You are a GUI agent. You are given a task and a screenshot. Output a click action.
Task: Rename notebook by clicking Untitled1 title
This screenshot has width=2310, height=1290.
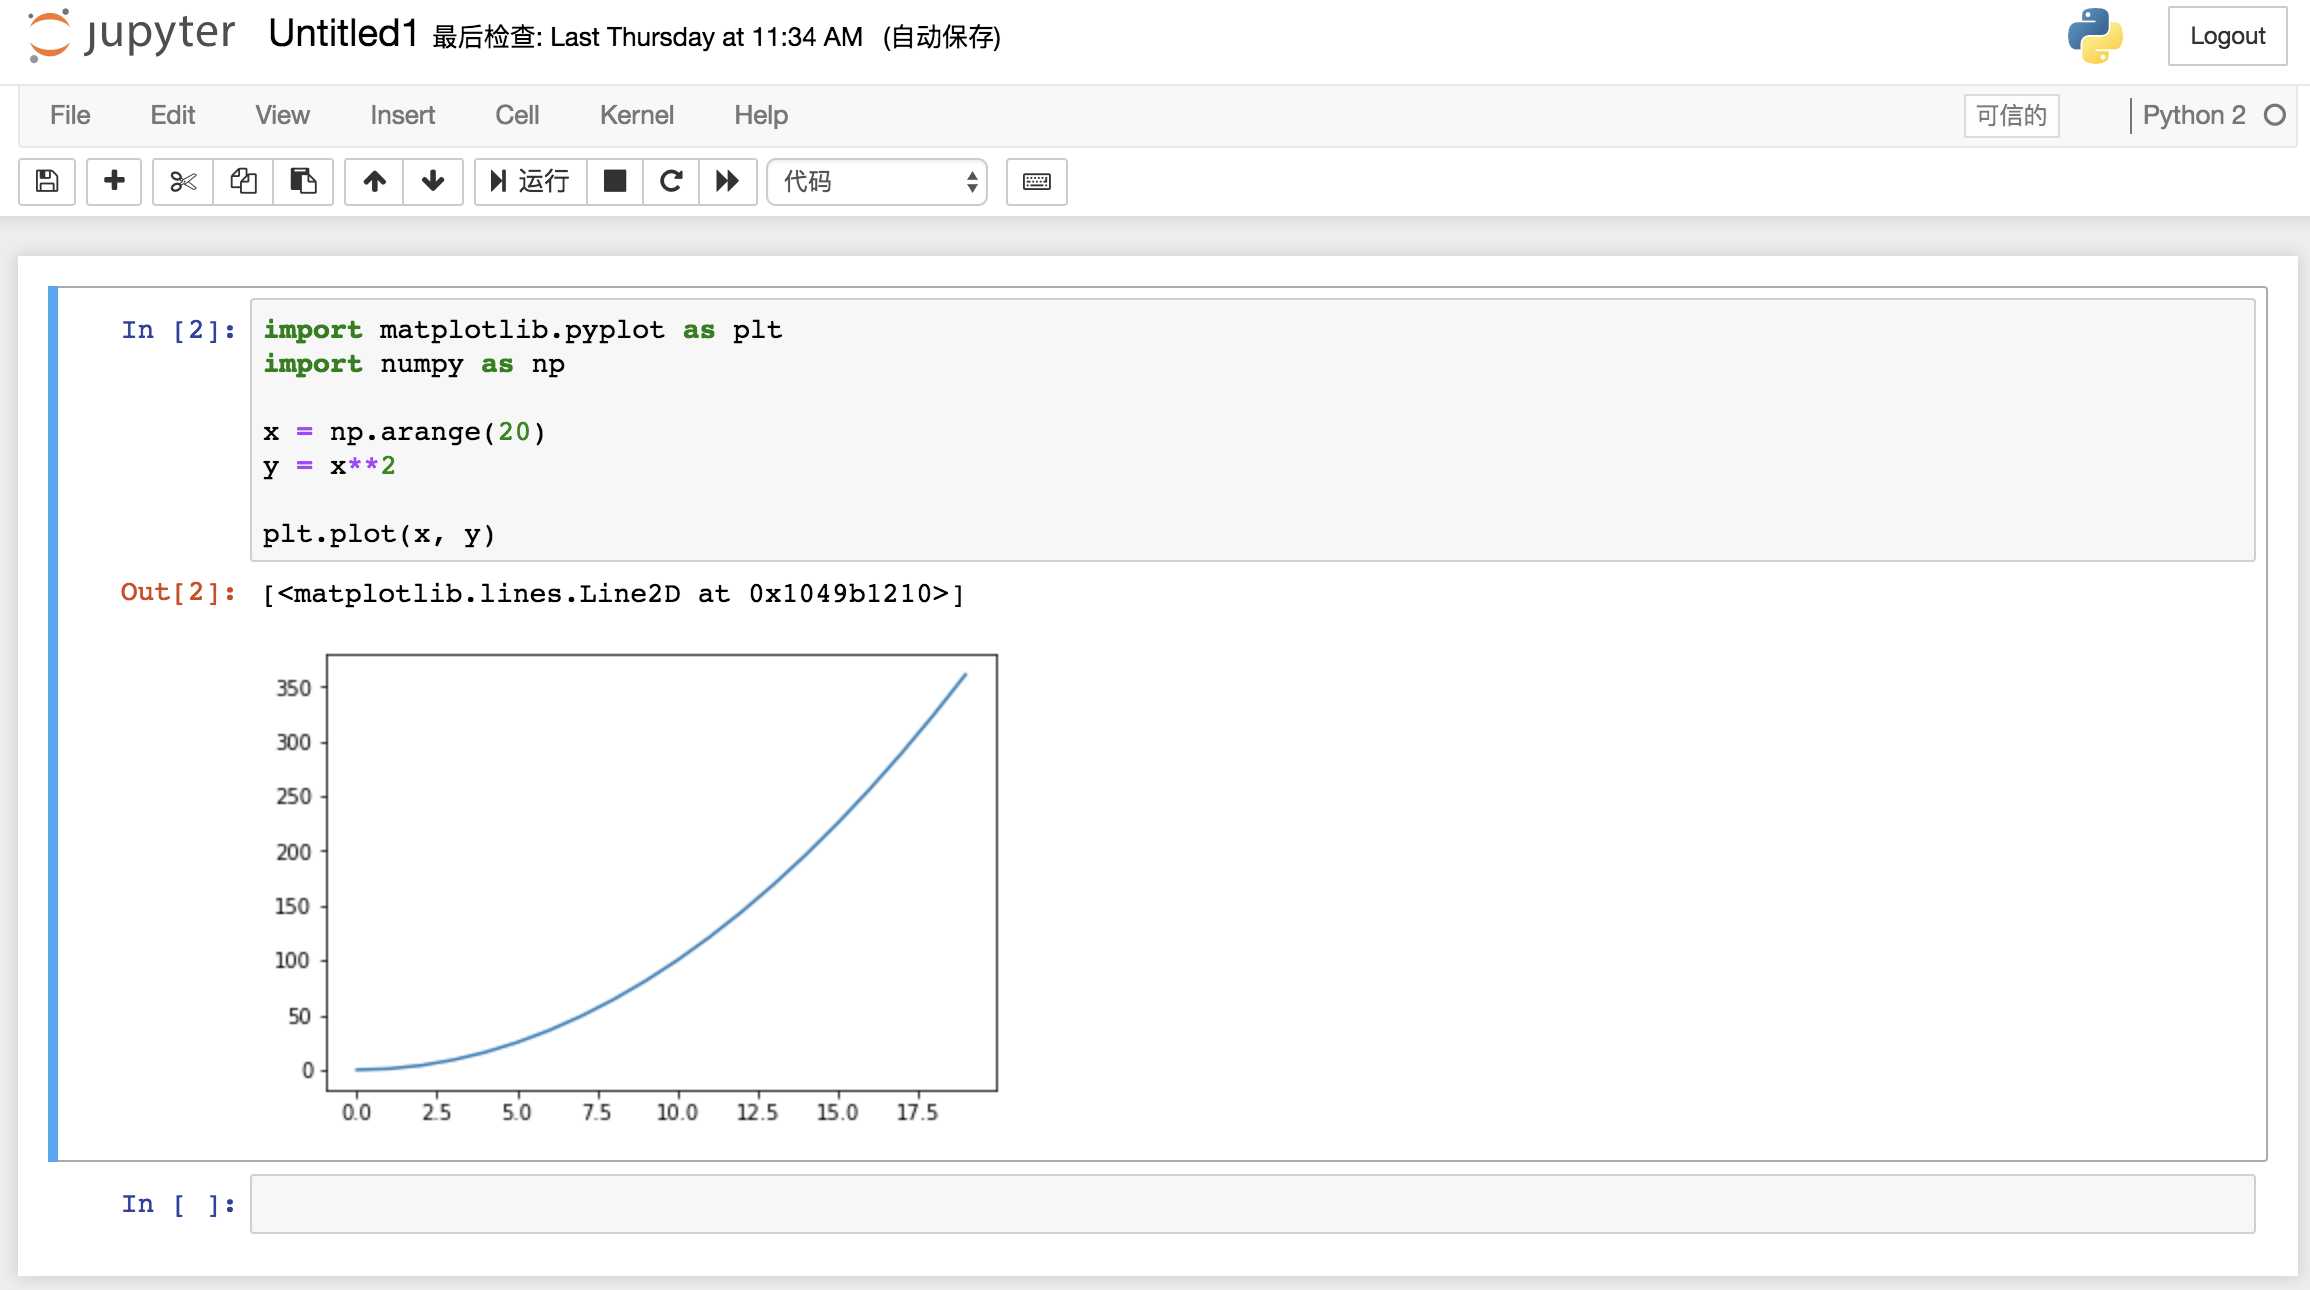[343, 34]
